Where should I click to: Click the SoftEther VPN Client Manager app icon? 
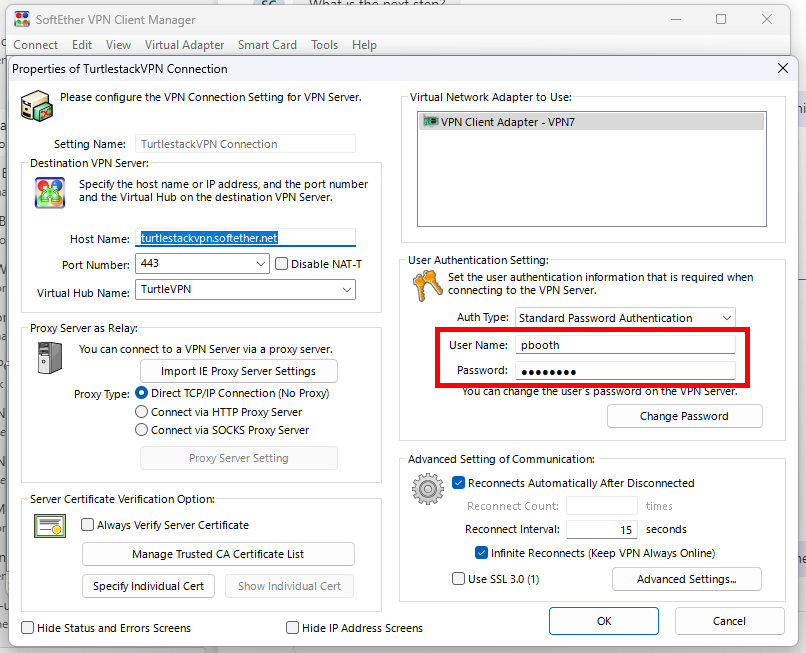coord(22,20)
